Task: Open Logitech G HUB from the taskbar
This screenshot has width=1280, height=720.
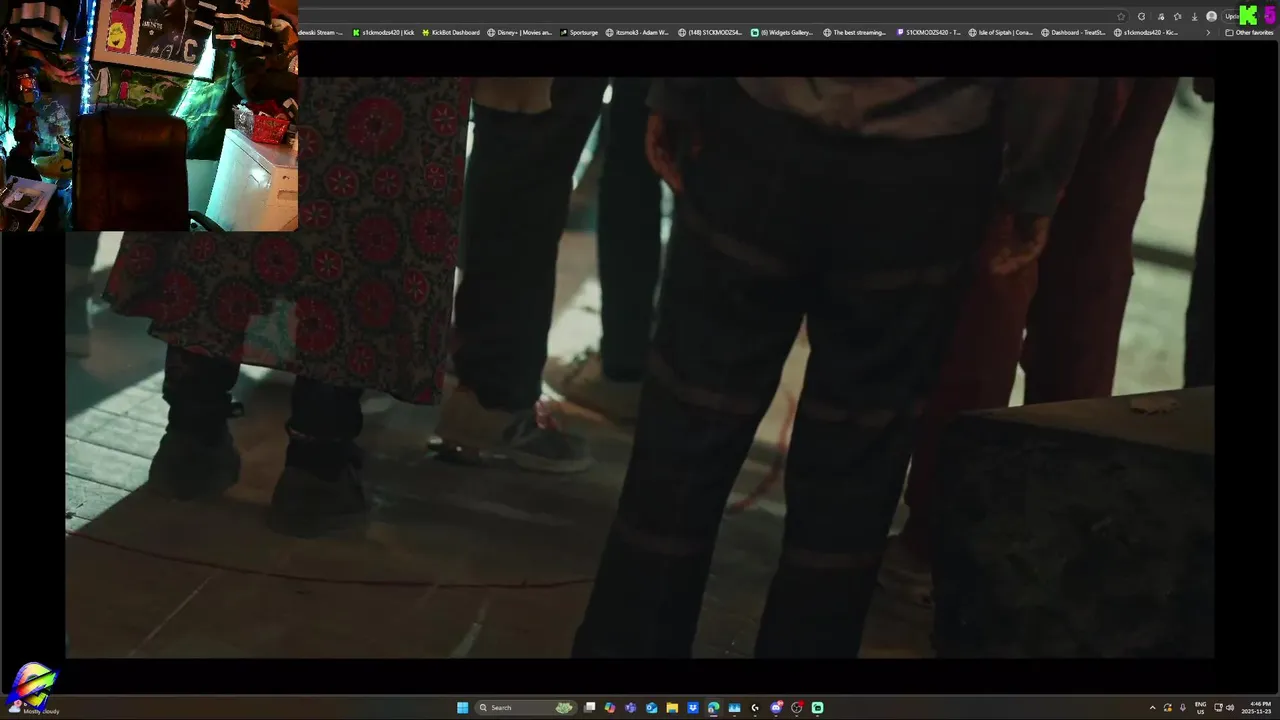Action: [x=755, y=708]
